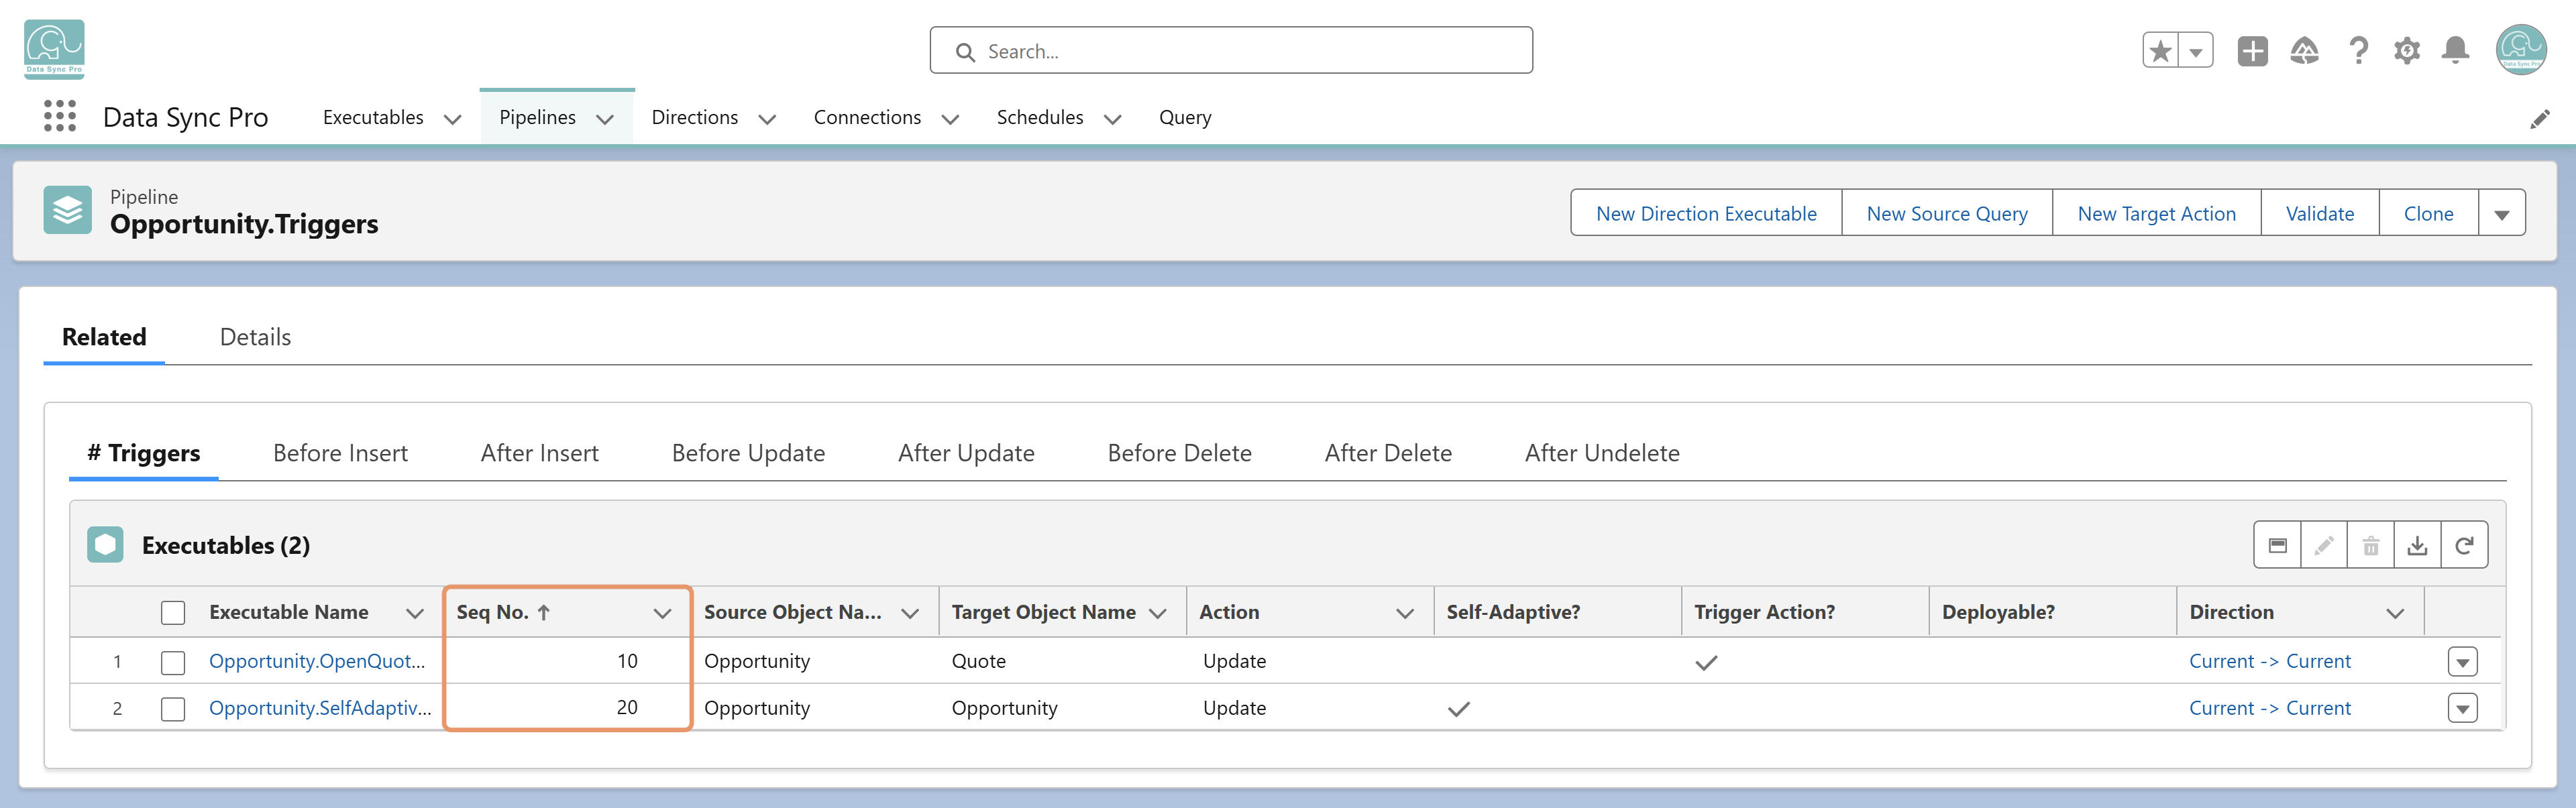Image resolution: width=2576 pixels, height=808 pixels.
Task: Open more actions dropdown beside Clone
Action: 2501,214
